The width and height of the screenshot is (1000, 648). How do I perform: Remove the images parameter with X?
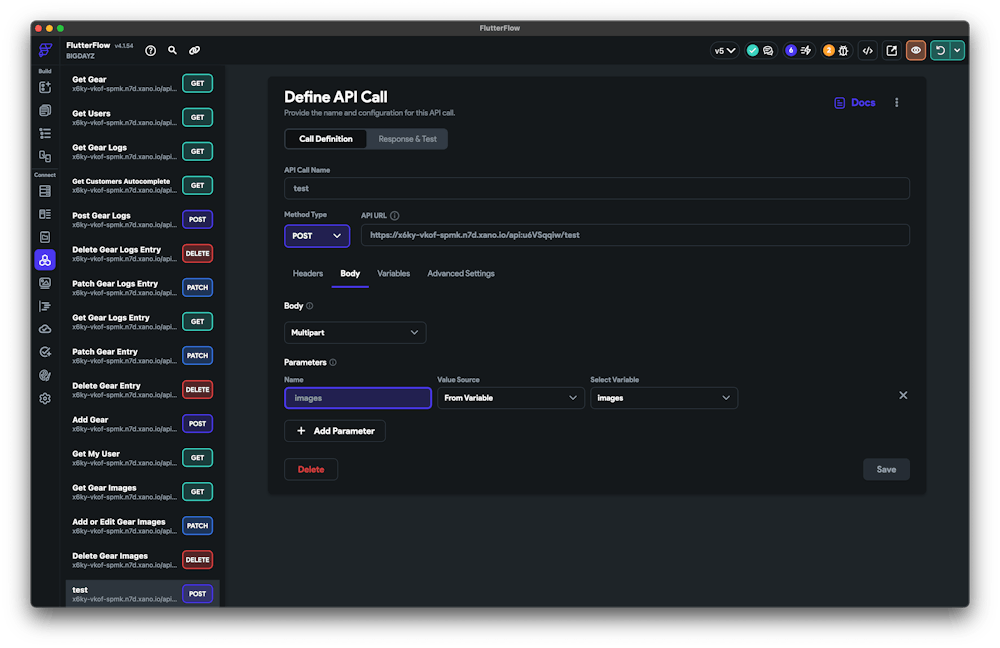tap(903, 395)
